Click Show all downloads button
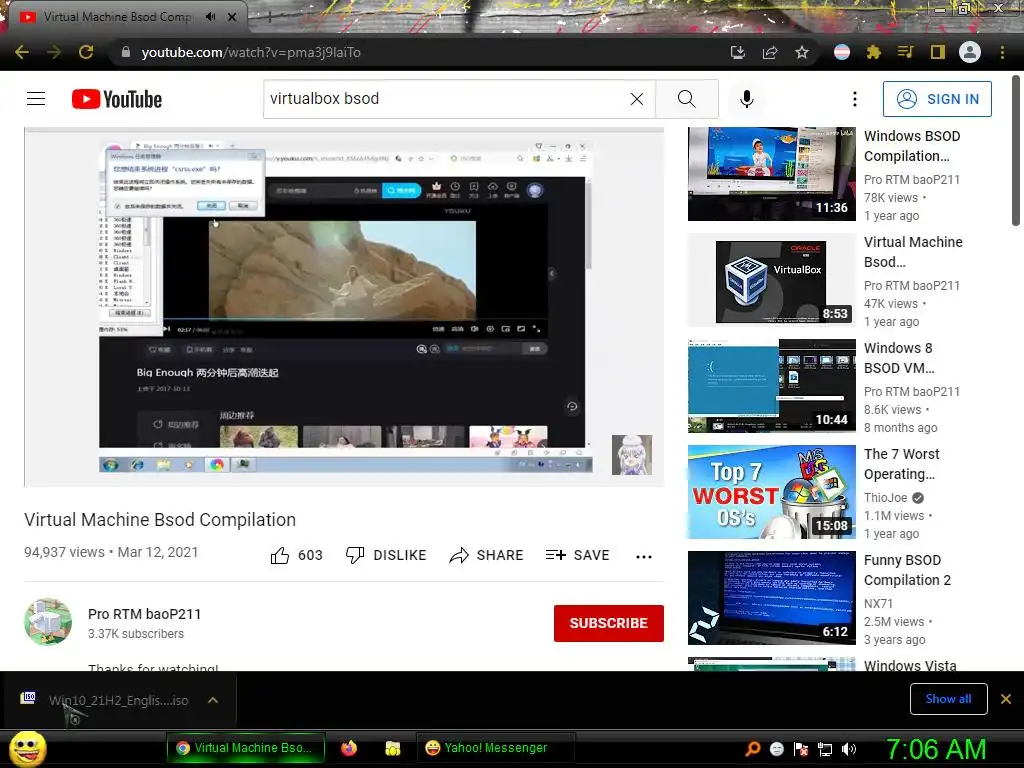Screen dimensions: 1024x768 coord(948,699)
